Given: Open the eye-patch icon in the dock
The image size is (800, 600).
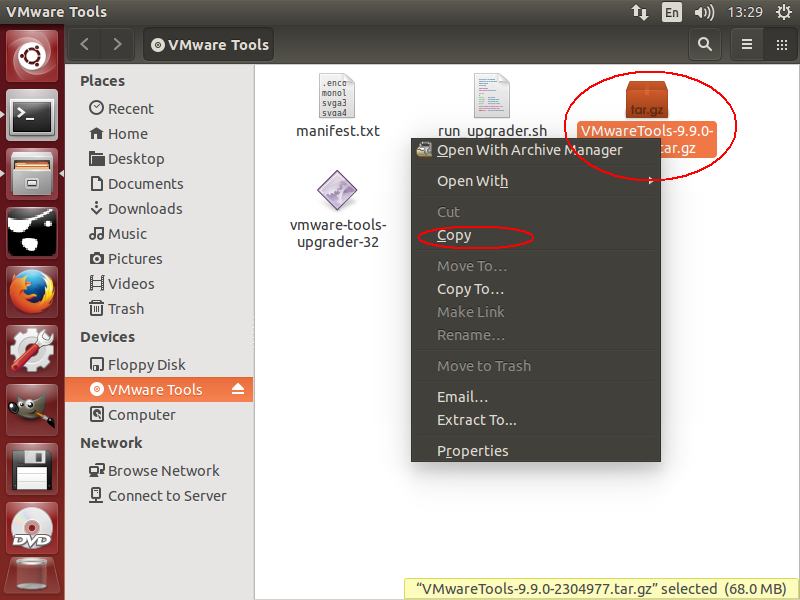Looking at the screenshot, I should pos(32,233).
